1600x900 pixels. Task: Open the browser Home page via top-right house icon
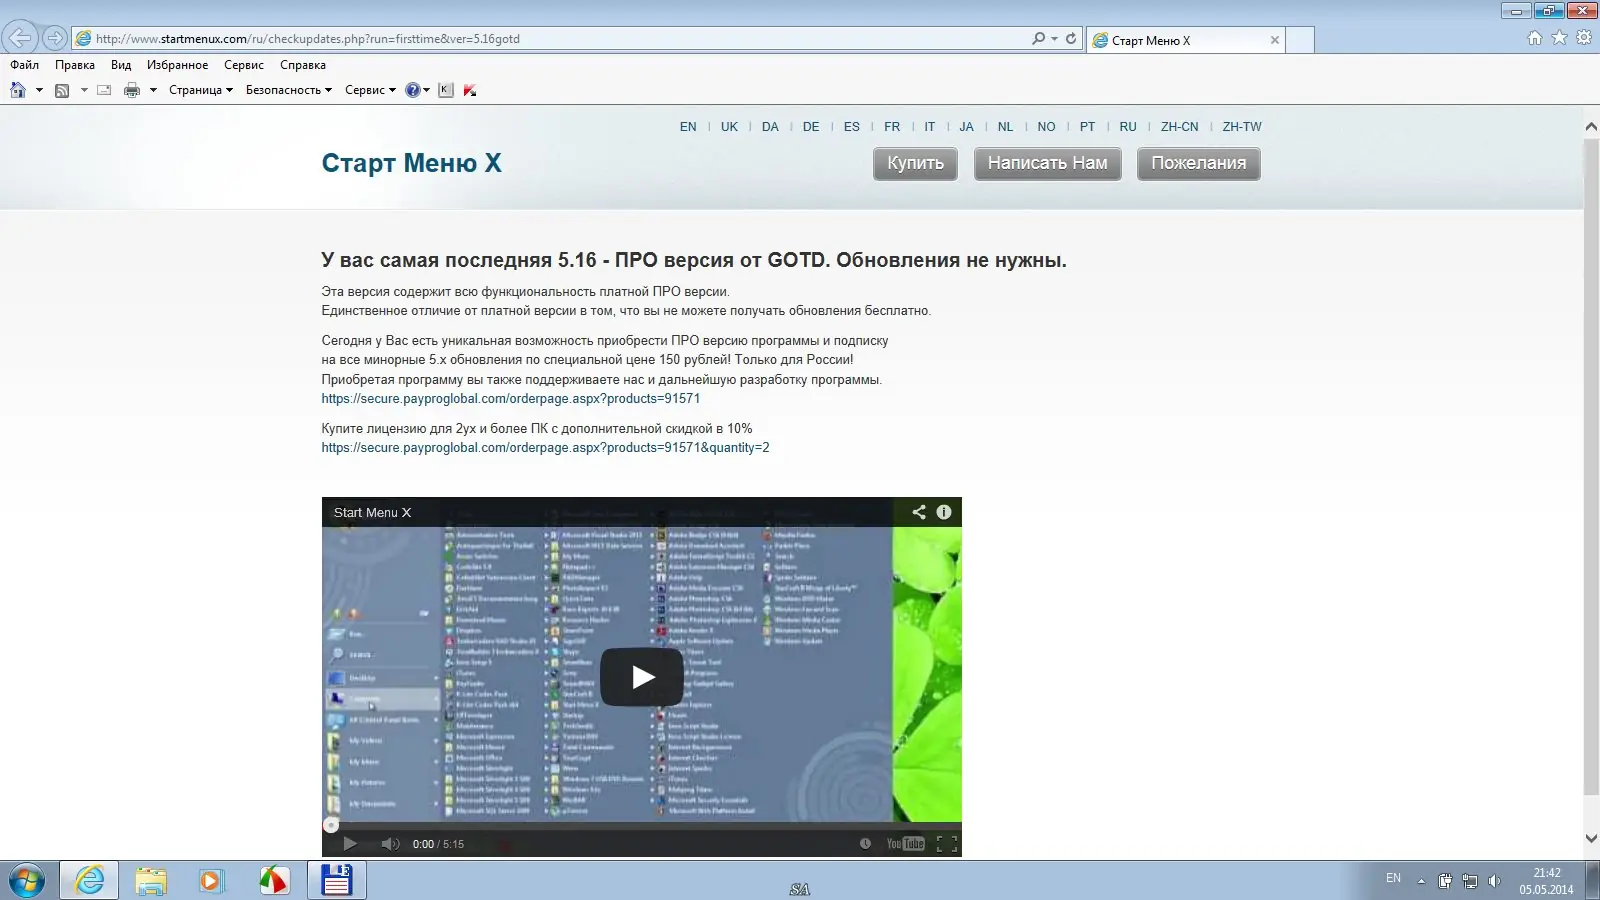[1535, 38]
